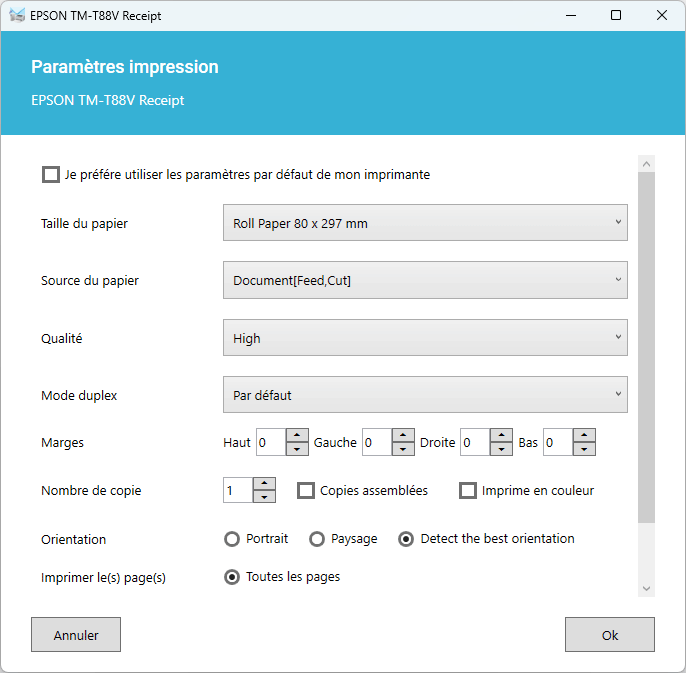This screenshot has width=686, height=673.
Task: Click the Droite margin input field
Action: pyautogui.click(x=475, y=442)
